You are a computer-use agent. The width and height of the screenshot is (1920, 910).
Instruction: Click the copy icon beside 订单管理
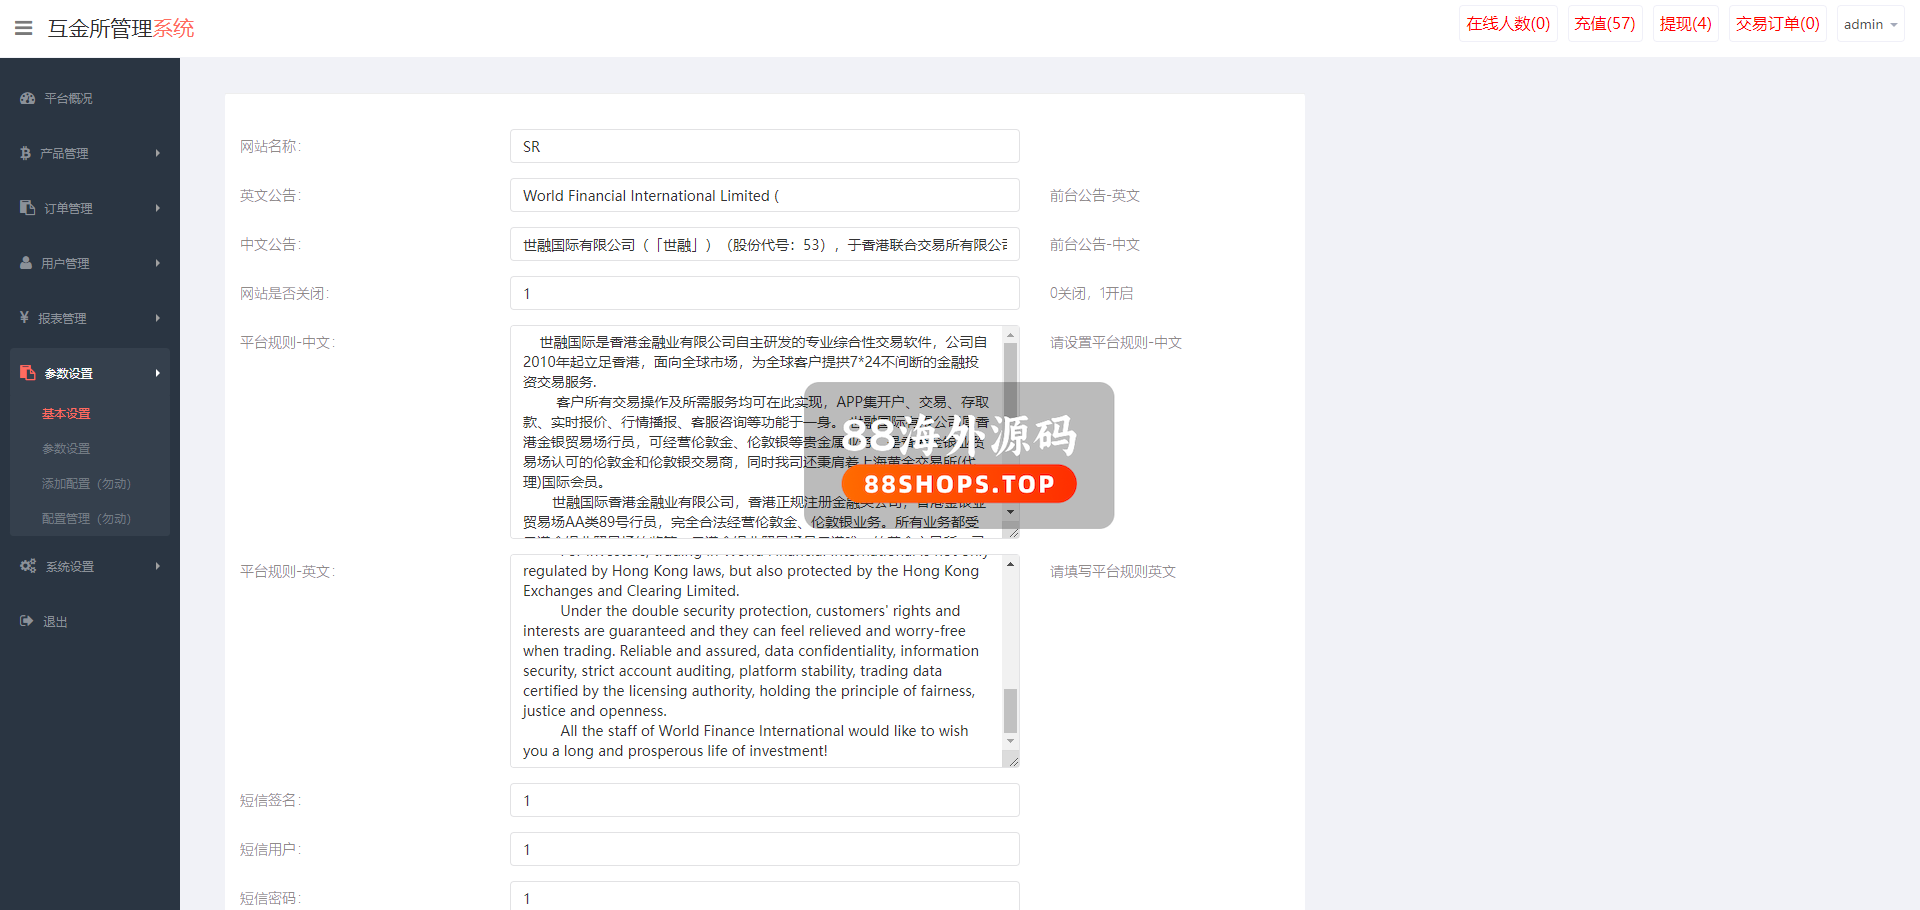pos(27,208)
